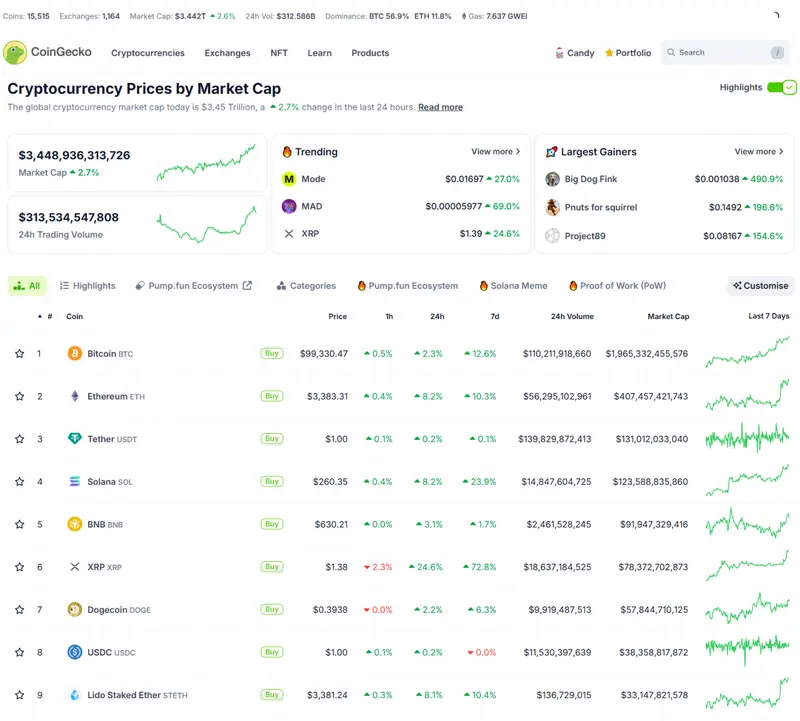Click the MAD trending coin icon
This screenshot has width=800, height=721.
[x=289, y=206]
